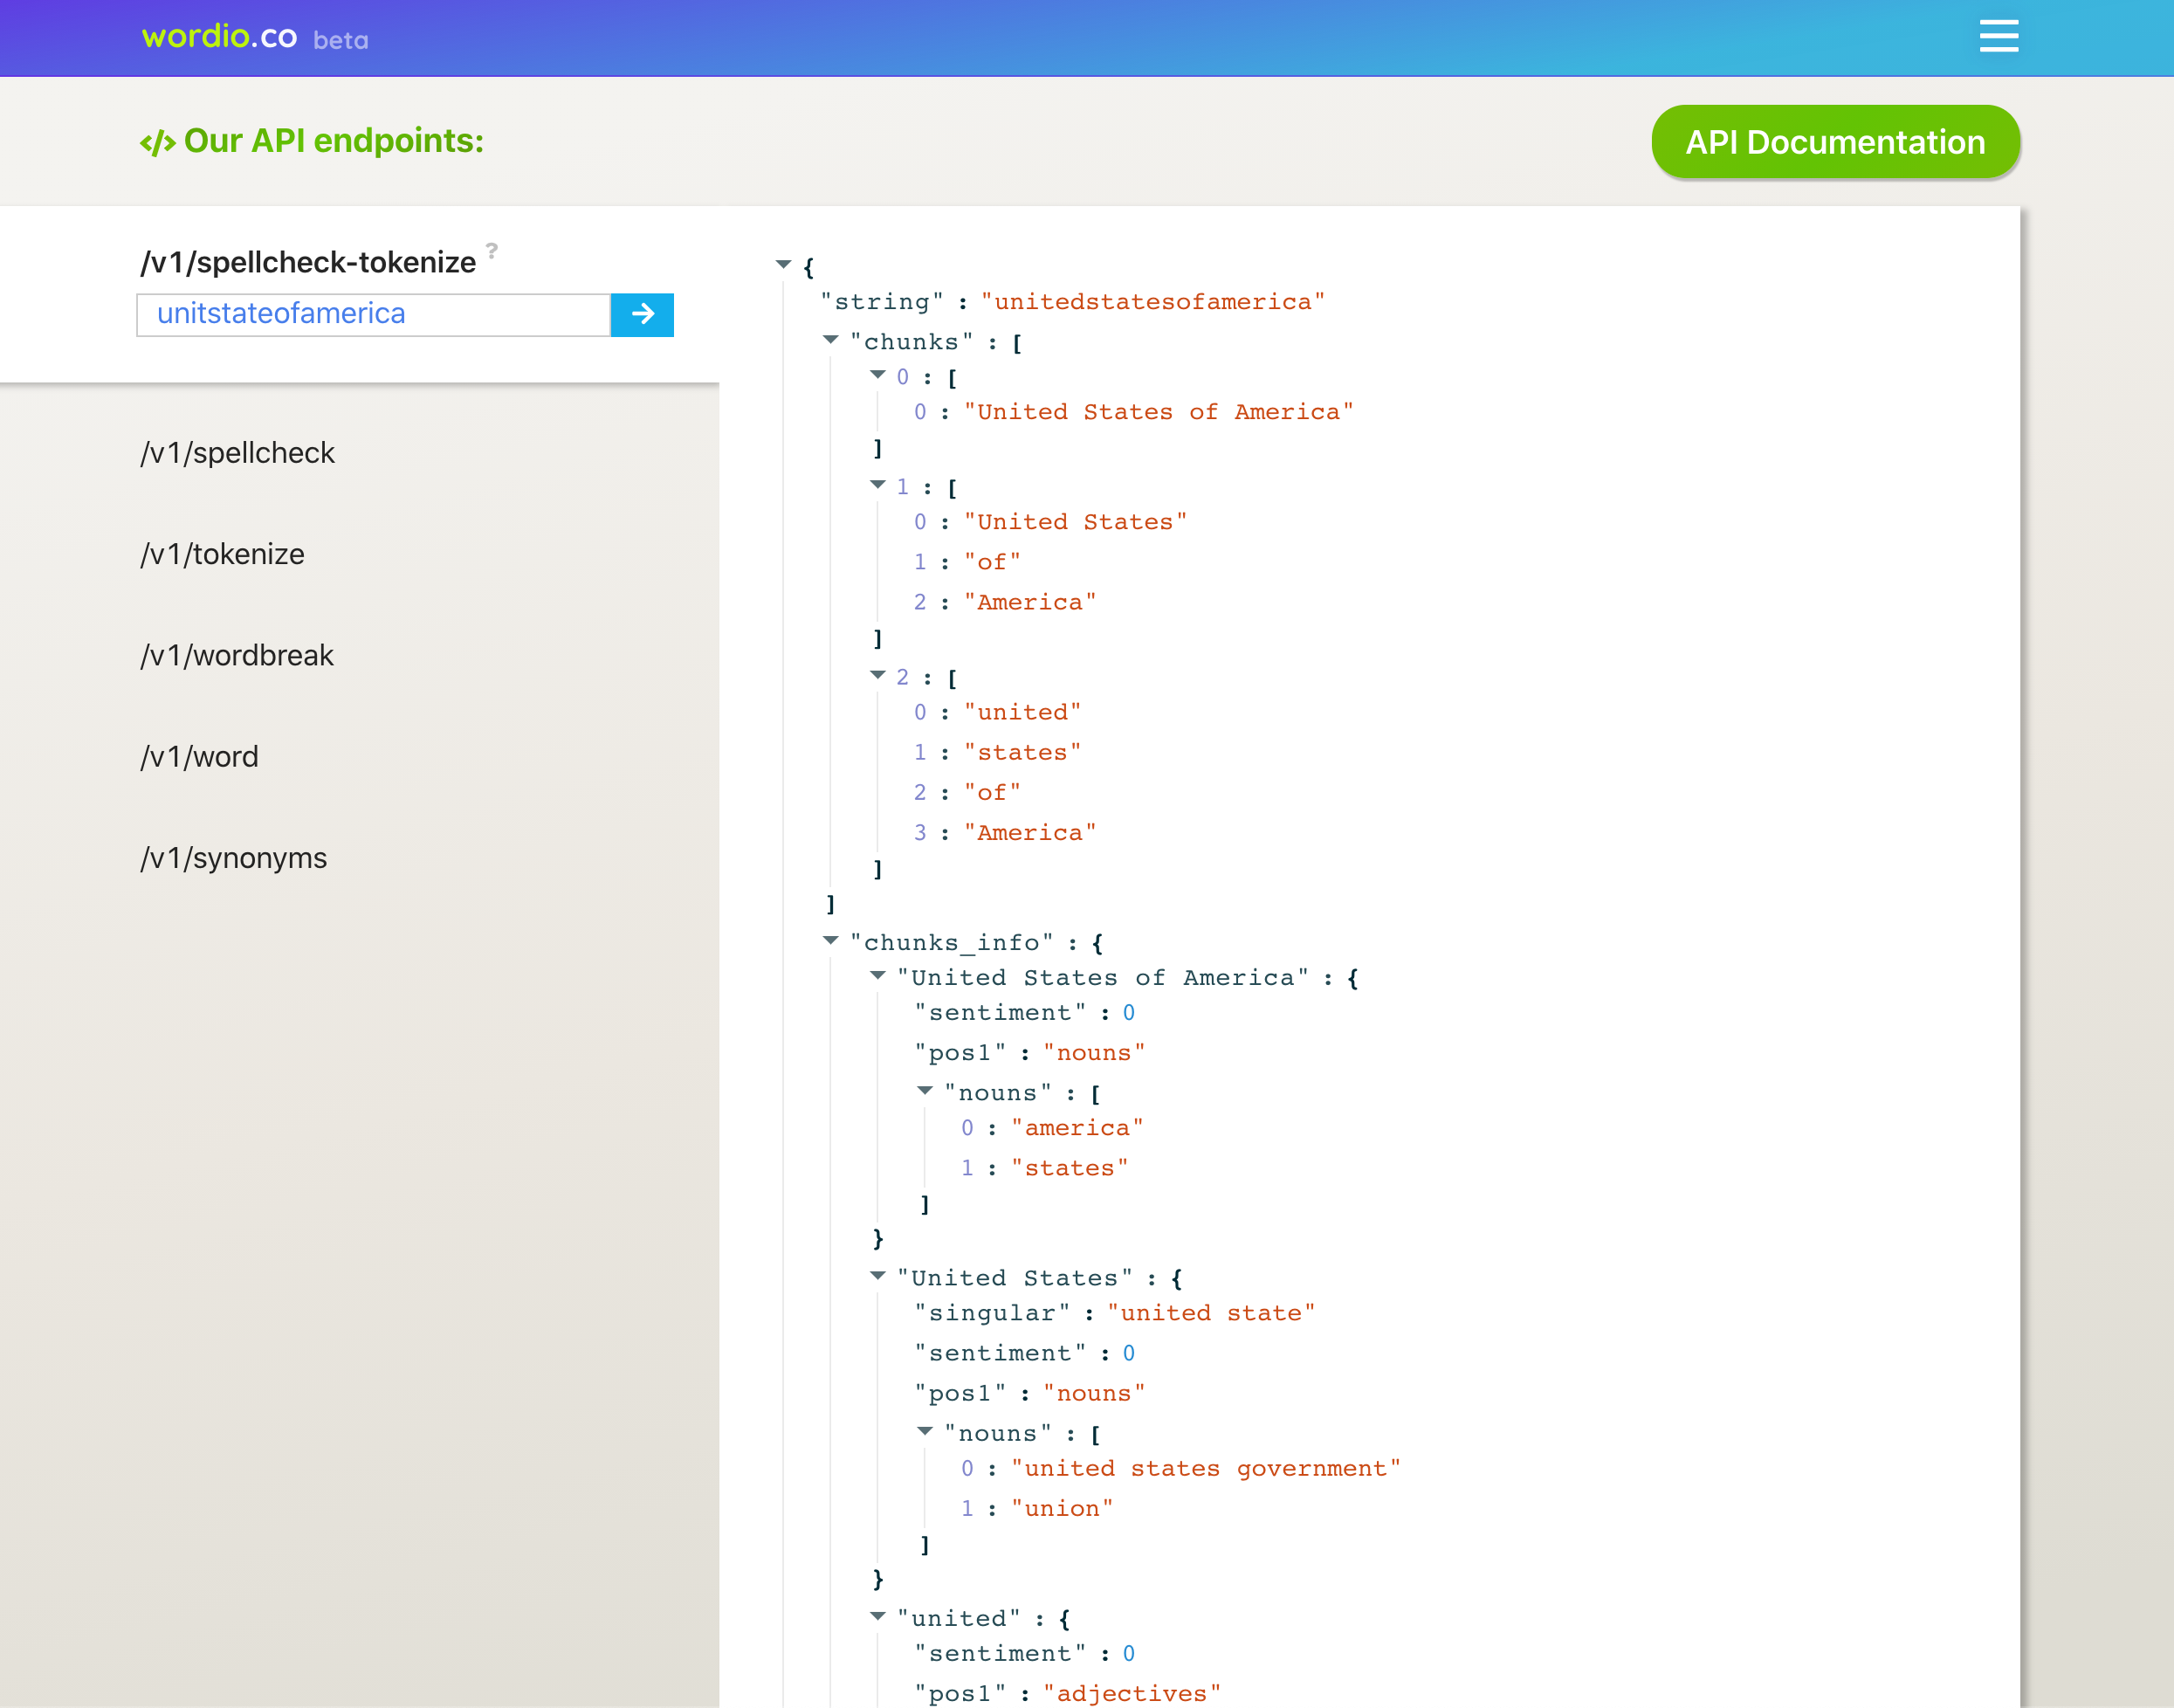Collapse the "chunks" array
The width and height of the screenshot is (2174, 1708).
click(x=830, y=340)
